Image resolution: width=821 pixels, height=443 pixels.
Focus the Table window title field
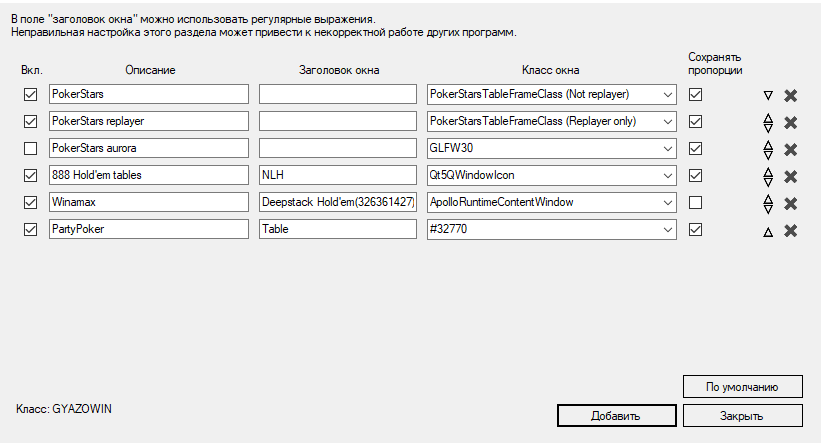click(x=338, y=229)
